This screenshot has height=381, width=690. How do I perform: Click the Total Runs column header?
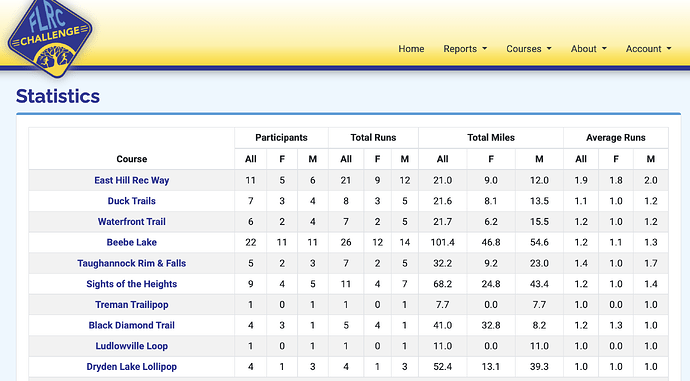pos(373,138)
